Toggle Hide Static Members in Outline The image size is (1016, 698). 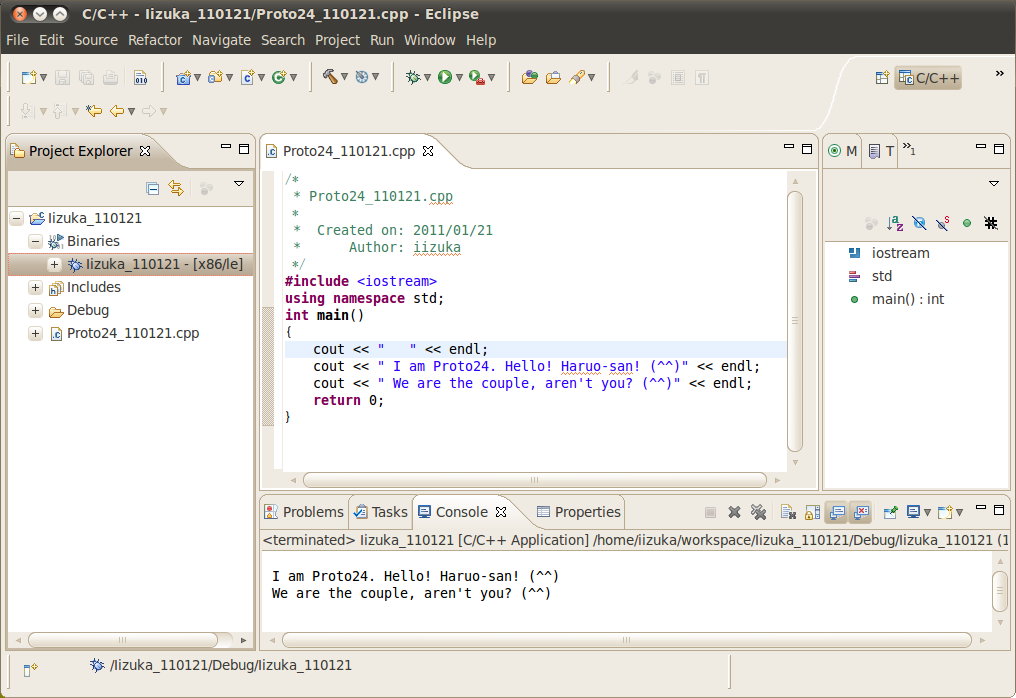[943, 224]
